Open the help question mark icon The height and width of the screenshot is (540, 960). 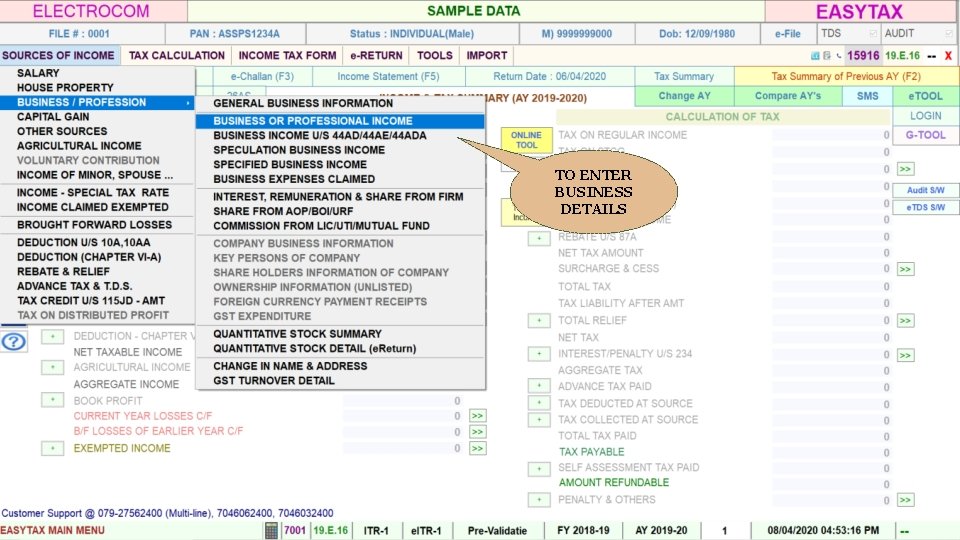[13, 342]
